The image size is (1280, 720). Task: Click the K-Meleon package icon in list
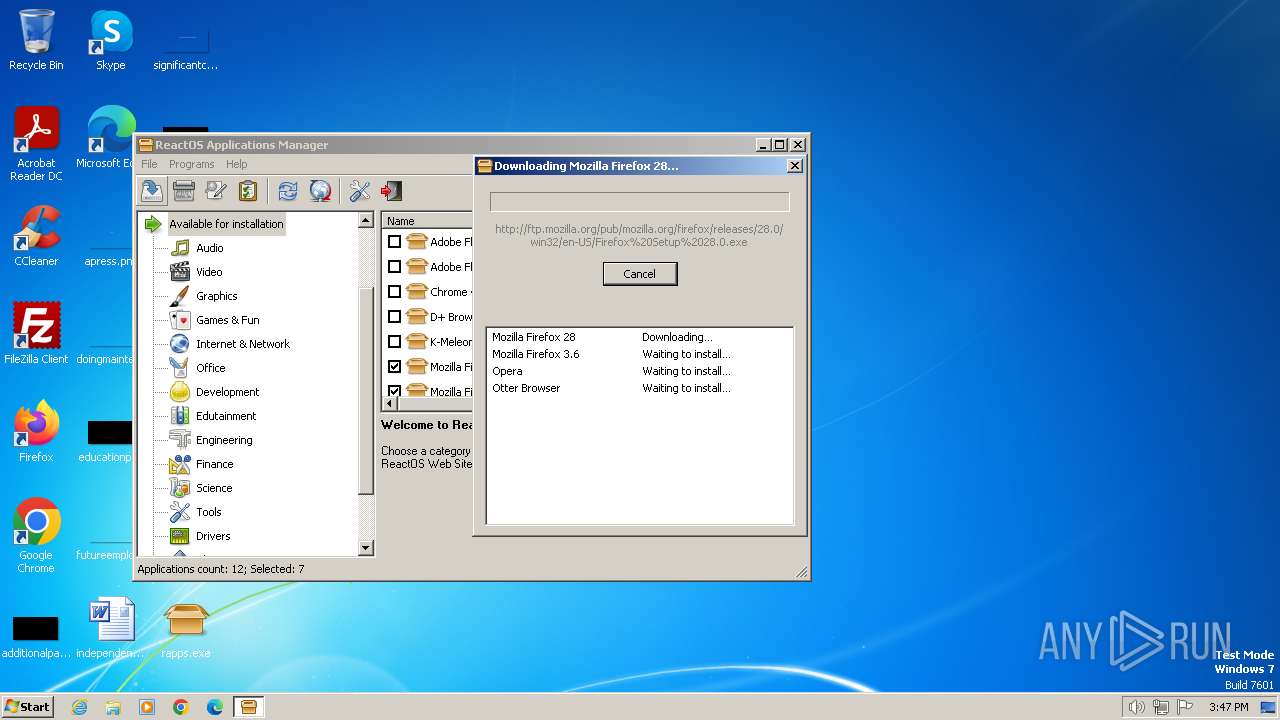point(416,342)
